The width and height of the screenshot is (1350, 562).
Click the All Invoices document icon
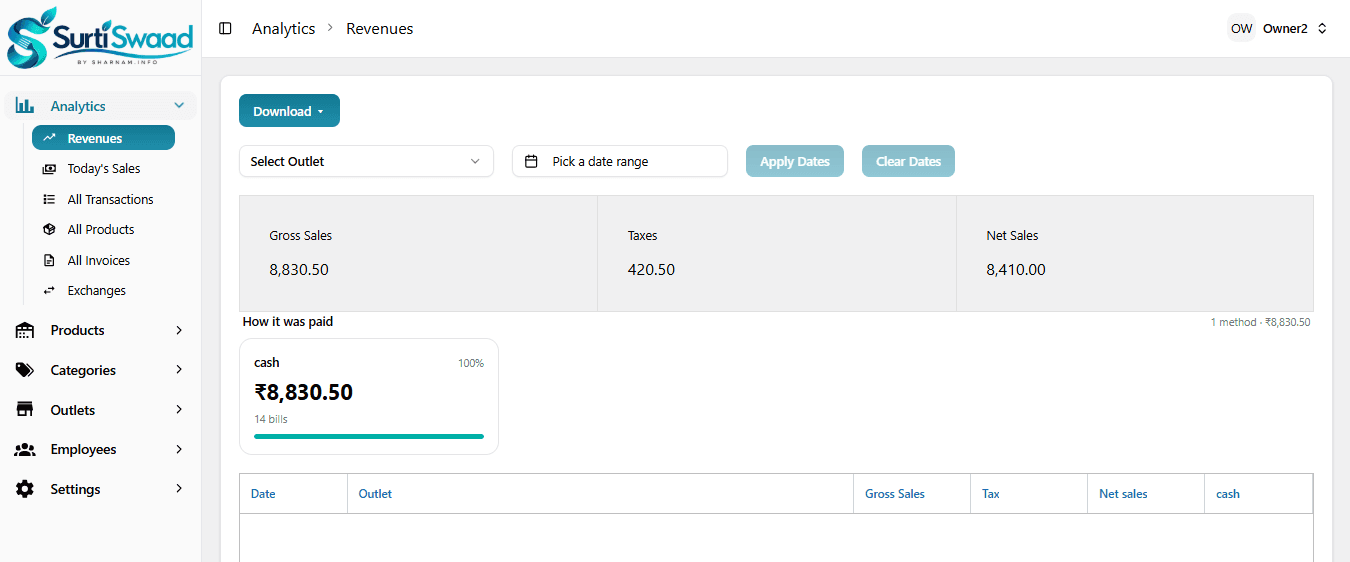[49, 260]
